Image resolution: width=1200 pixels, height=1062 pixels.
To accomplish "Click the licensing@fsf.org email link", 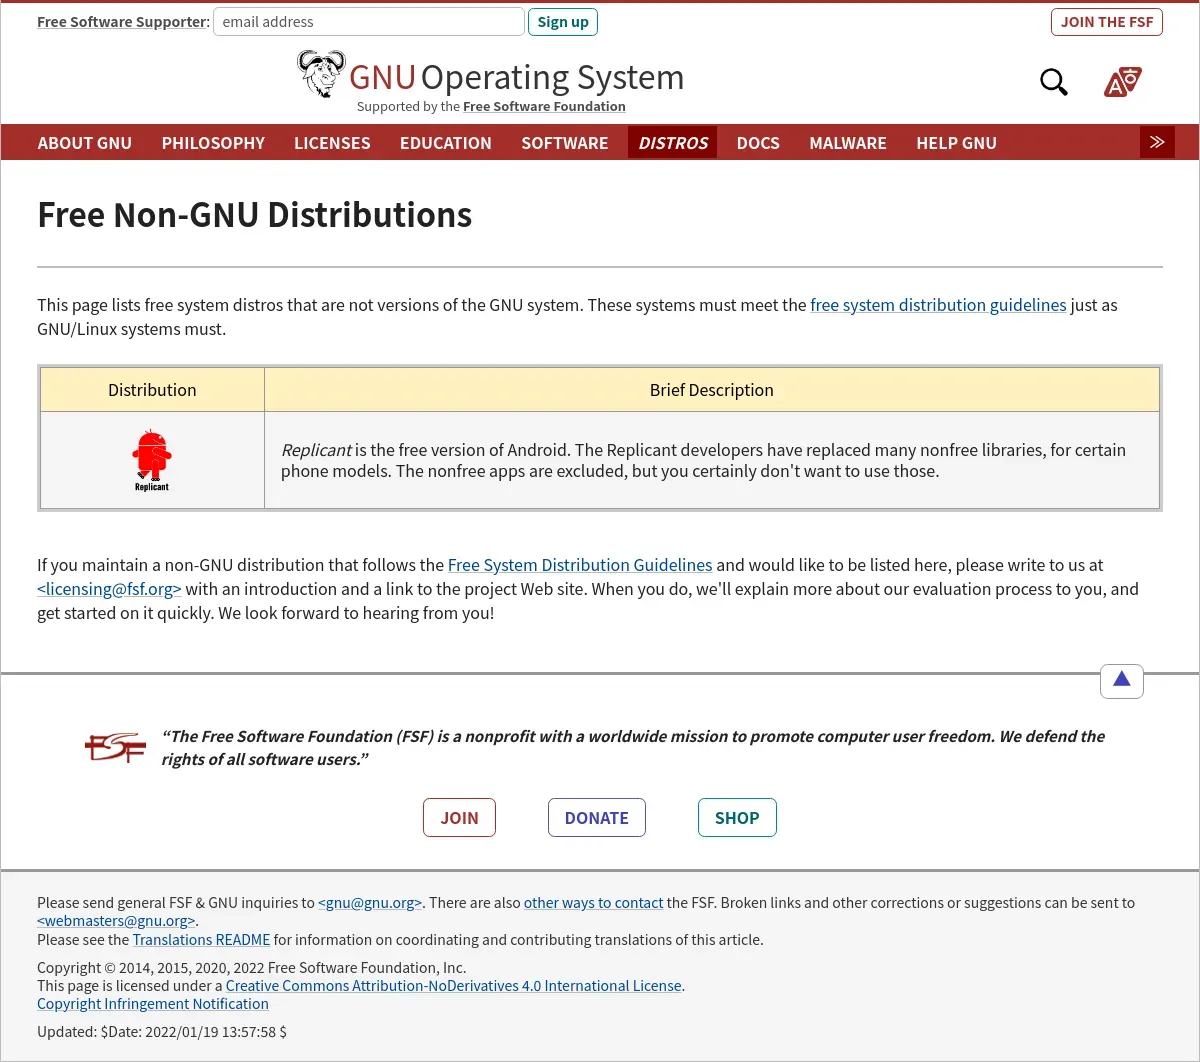I will [x=109, y=589].
